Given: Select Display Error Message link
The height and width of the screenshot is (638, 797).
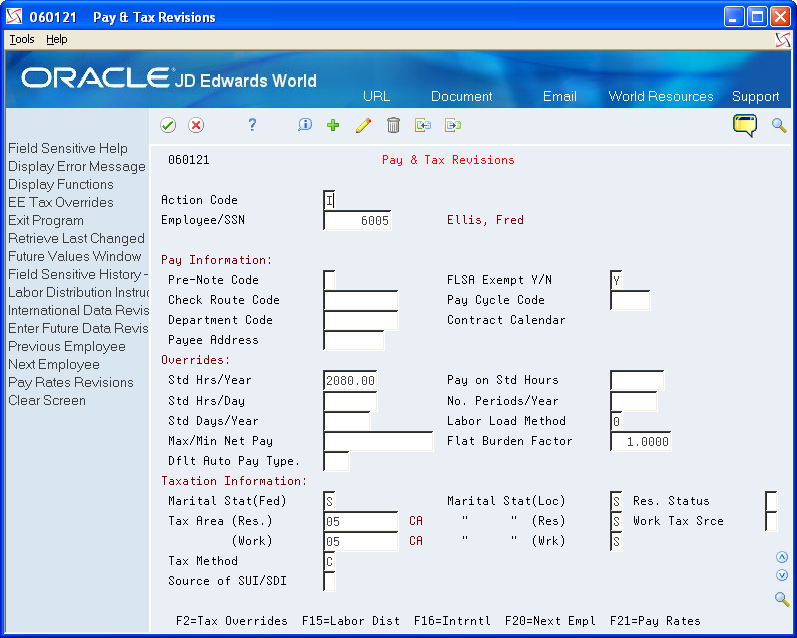Looking at the screenshot, I should pyautogui.click(x=77, y=167).
